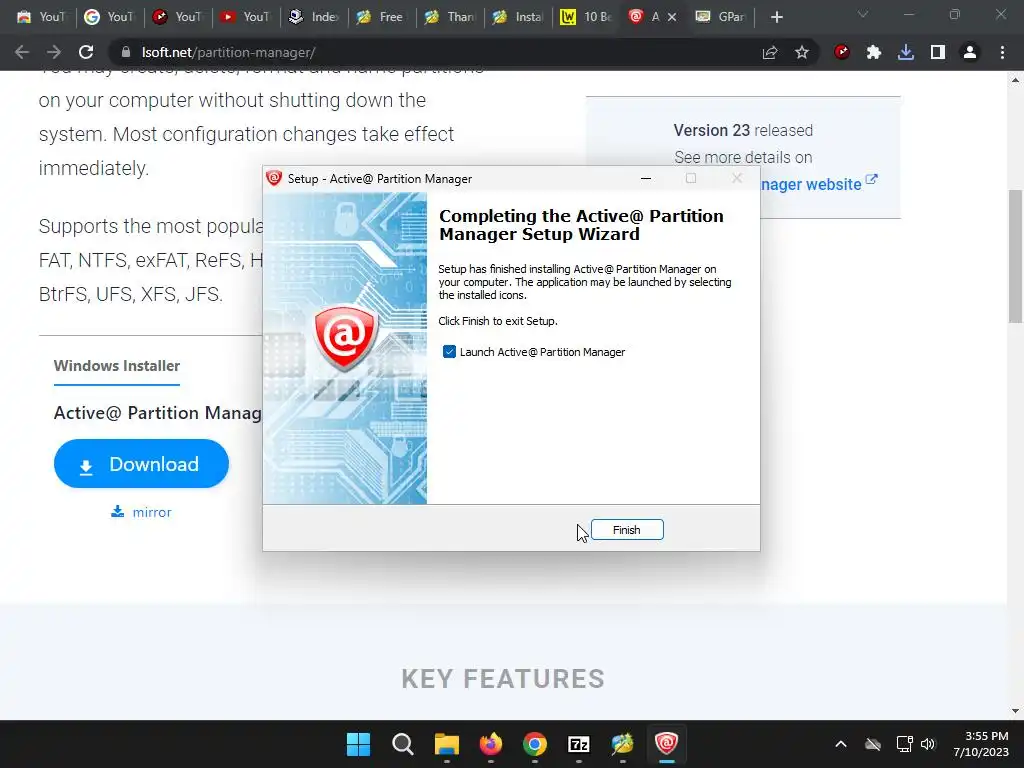Open Chrome three-dot menu
1024x768 pixels.
pyautogui.click(x=1002, y=52)
